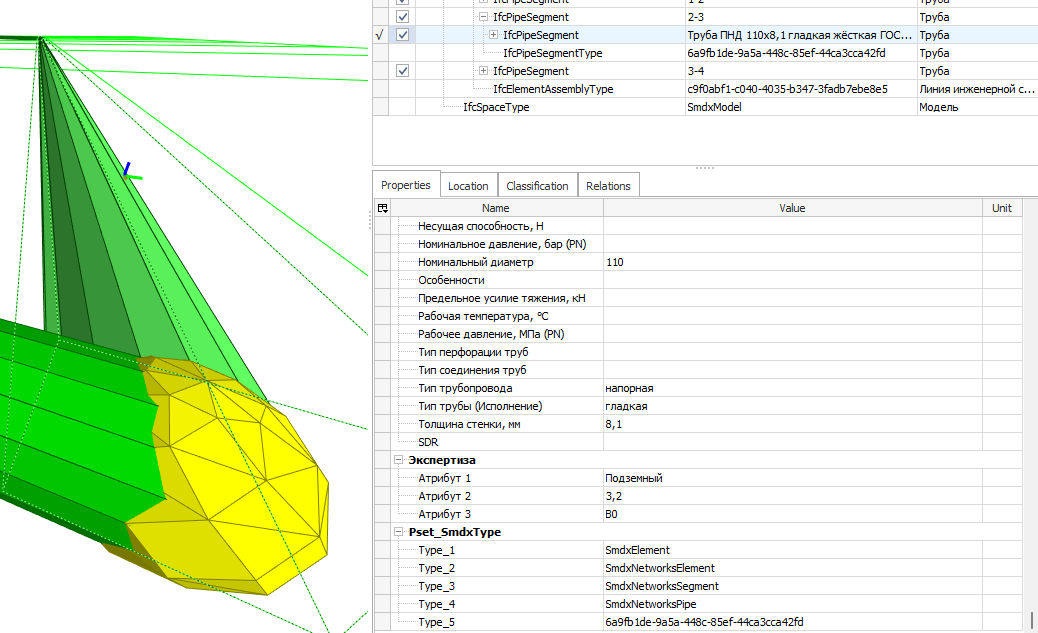The image size is (1038, 633).
Task: Expand the IfcPipeSegment 3-4 tree node
Action: pos(484,71)
